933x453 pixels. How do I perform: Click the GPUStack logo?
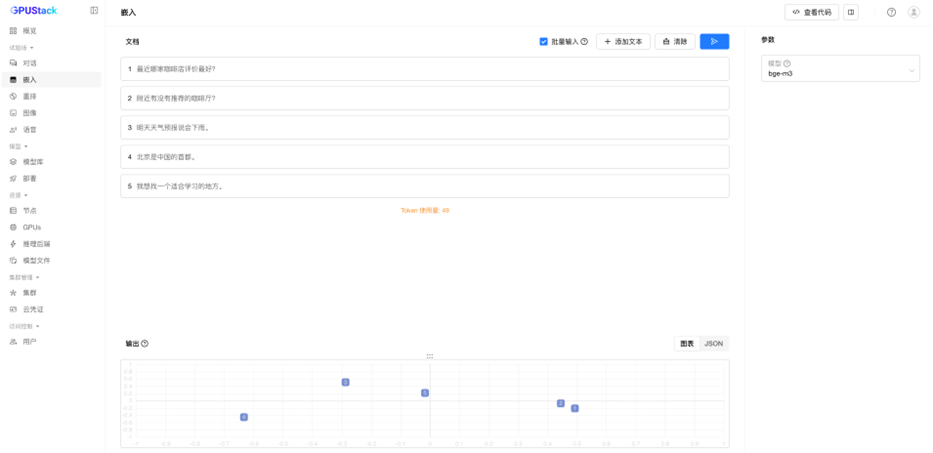coord(33,10)
